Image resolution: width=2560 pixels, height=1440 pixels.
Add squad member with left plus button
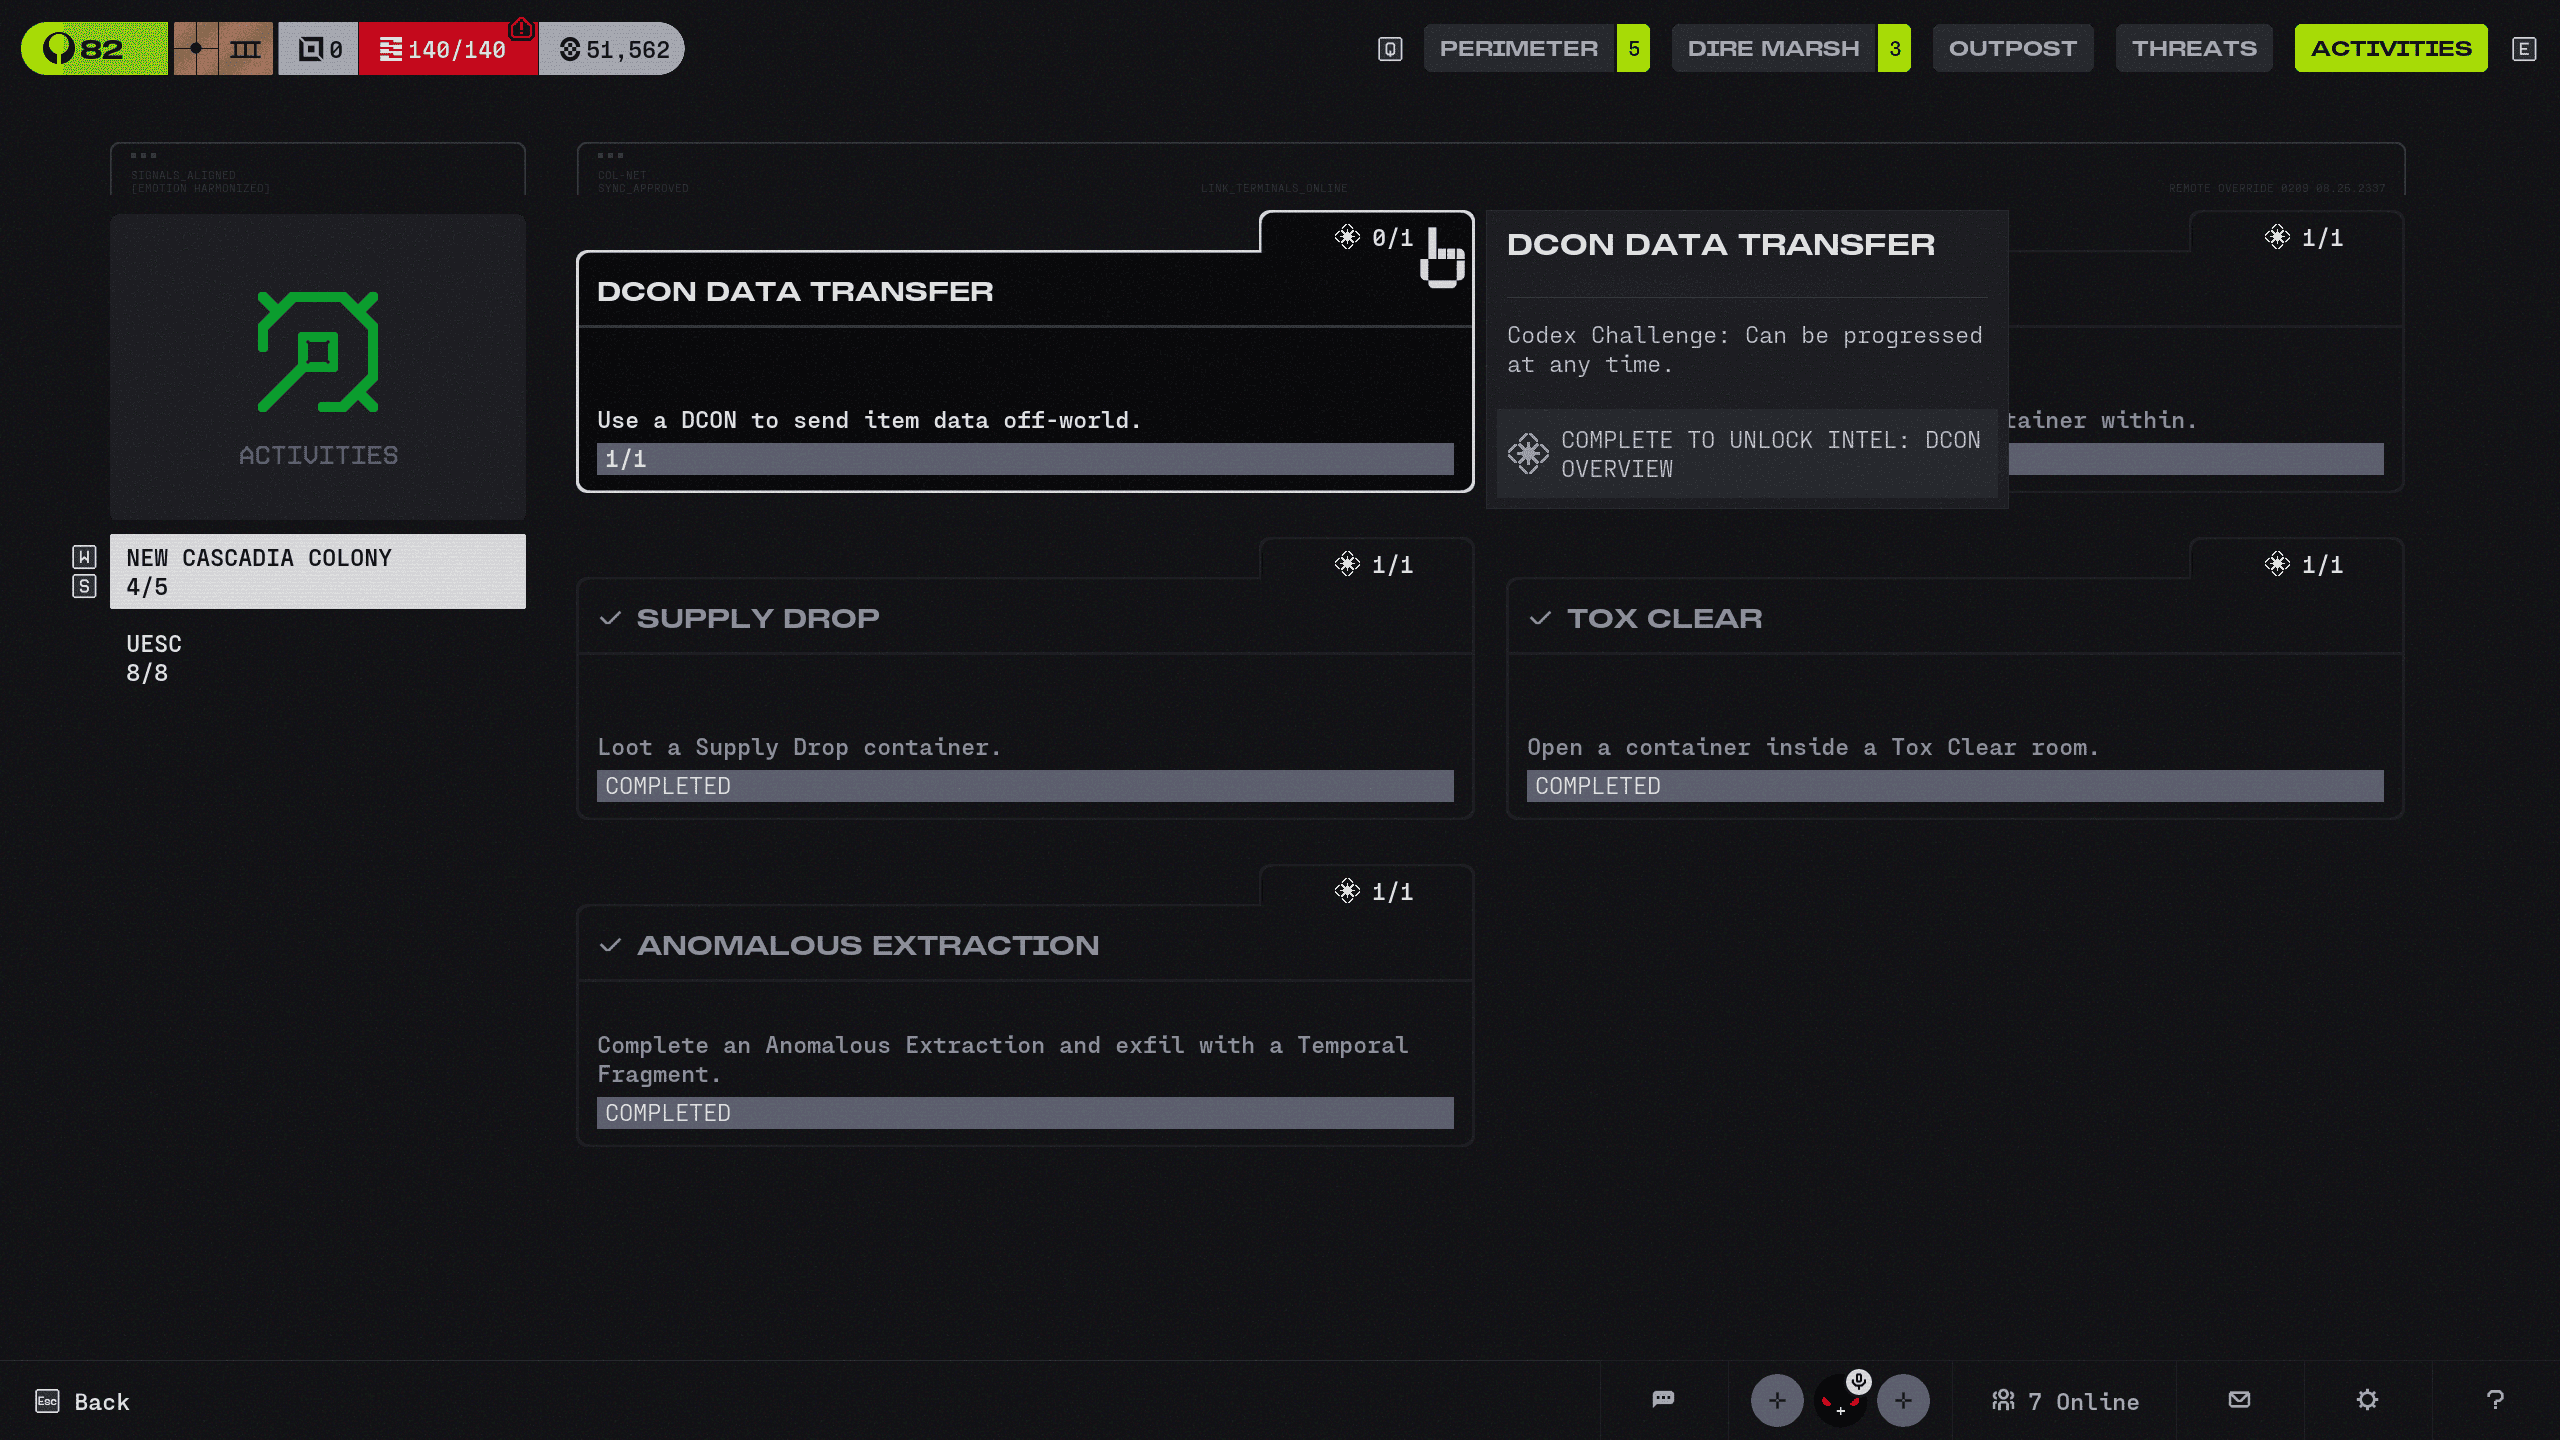(x=1777, y=1400)
